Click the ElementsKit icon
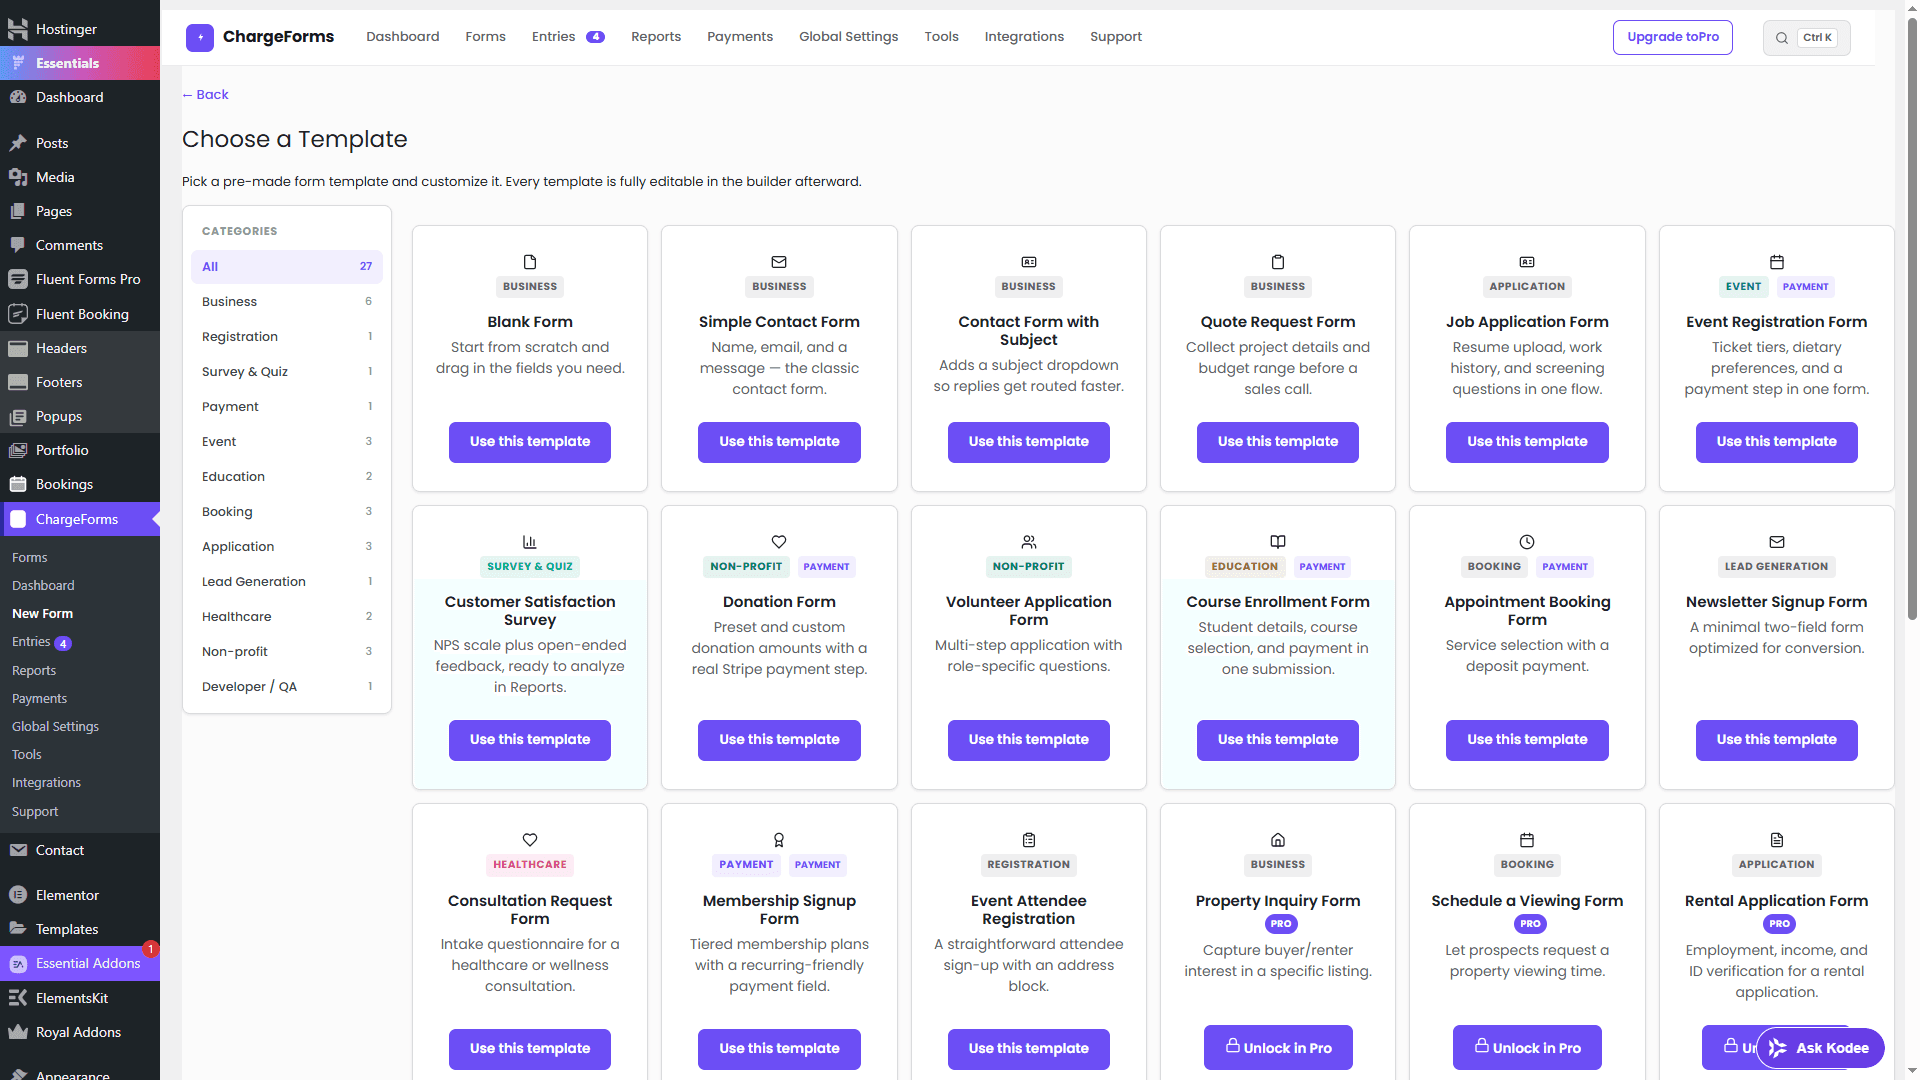The image size is (1920, 1080). tap(18, 998)
